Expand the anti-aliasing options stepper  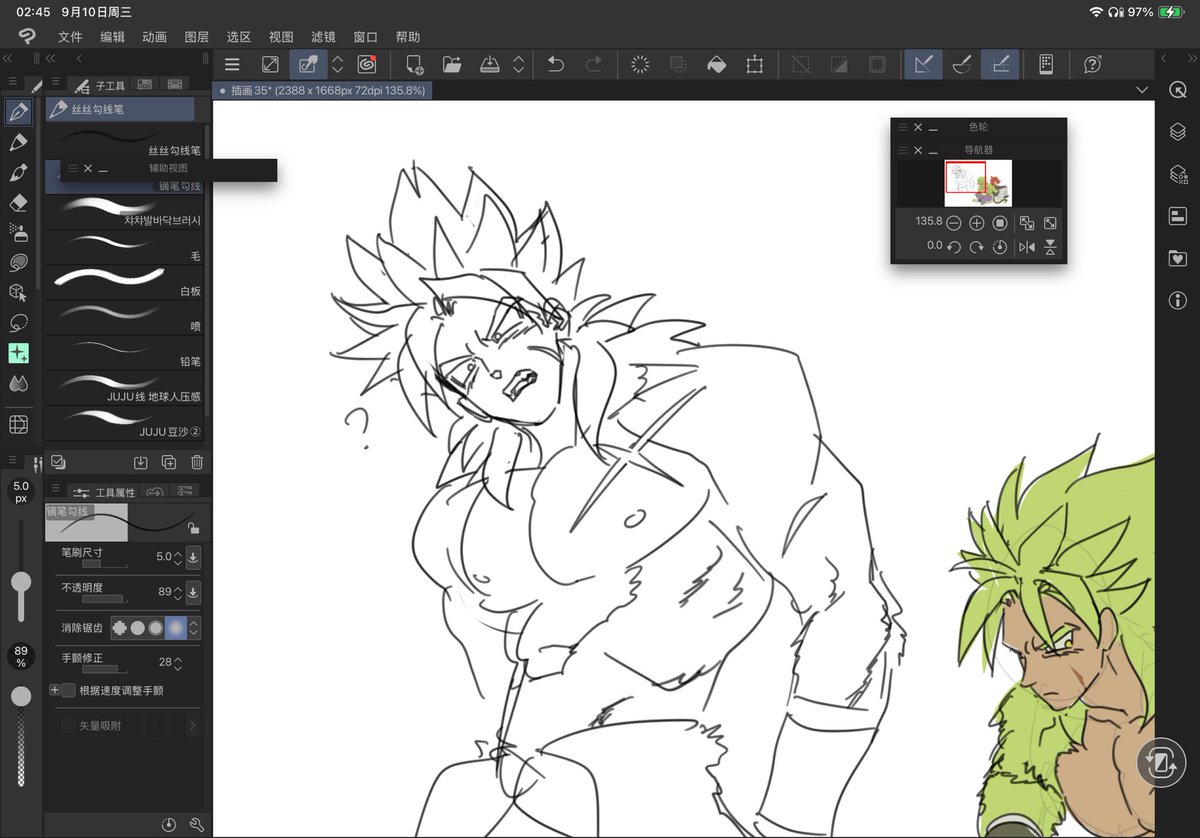[194, 628]
